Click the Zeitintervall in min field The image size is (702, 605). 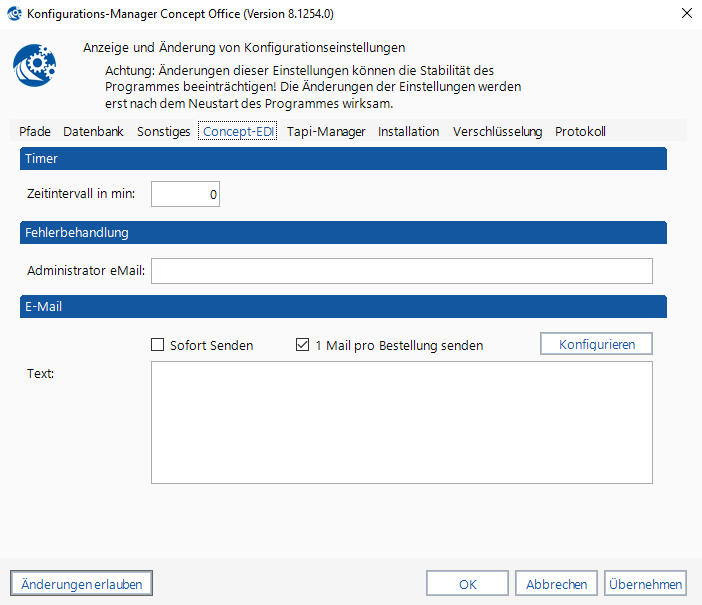point(185,194)
